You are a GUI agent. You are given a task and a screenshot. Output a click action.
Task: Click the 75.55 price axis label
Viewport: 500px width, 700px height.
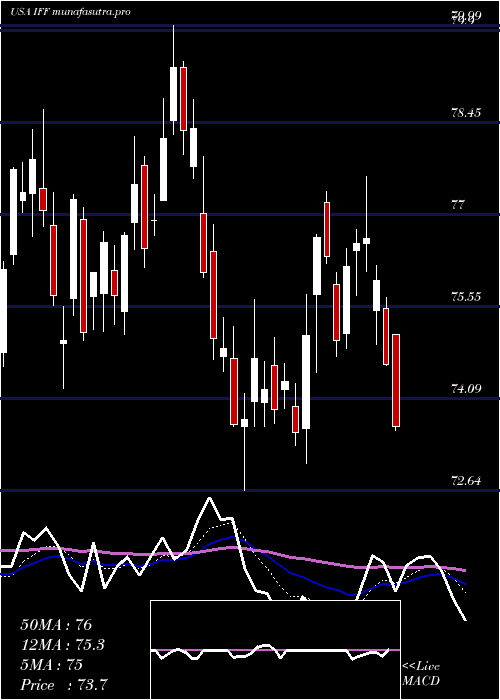pos(466,297)
